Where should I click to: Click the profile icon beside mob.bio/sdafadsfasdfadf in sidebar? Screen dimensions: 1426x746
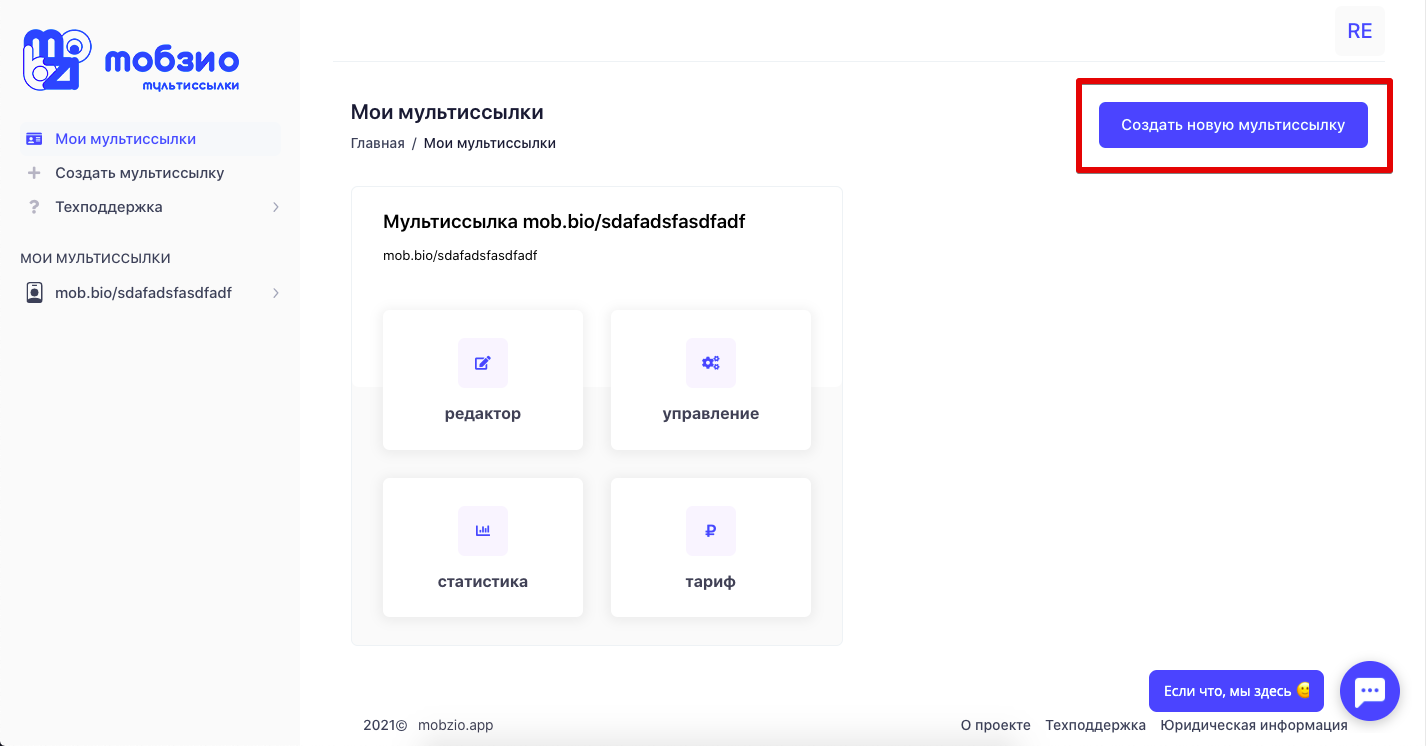tap(34, 293)
